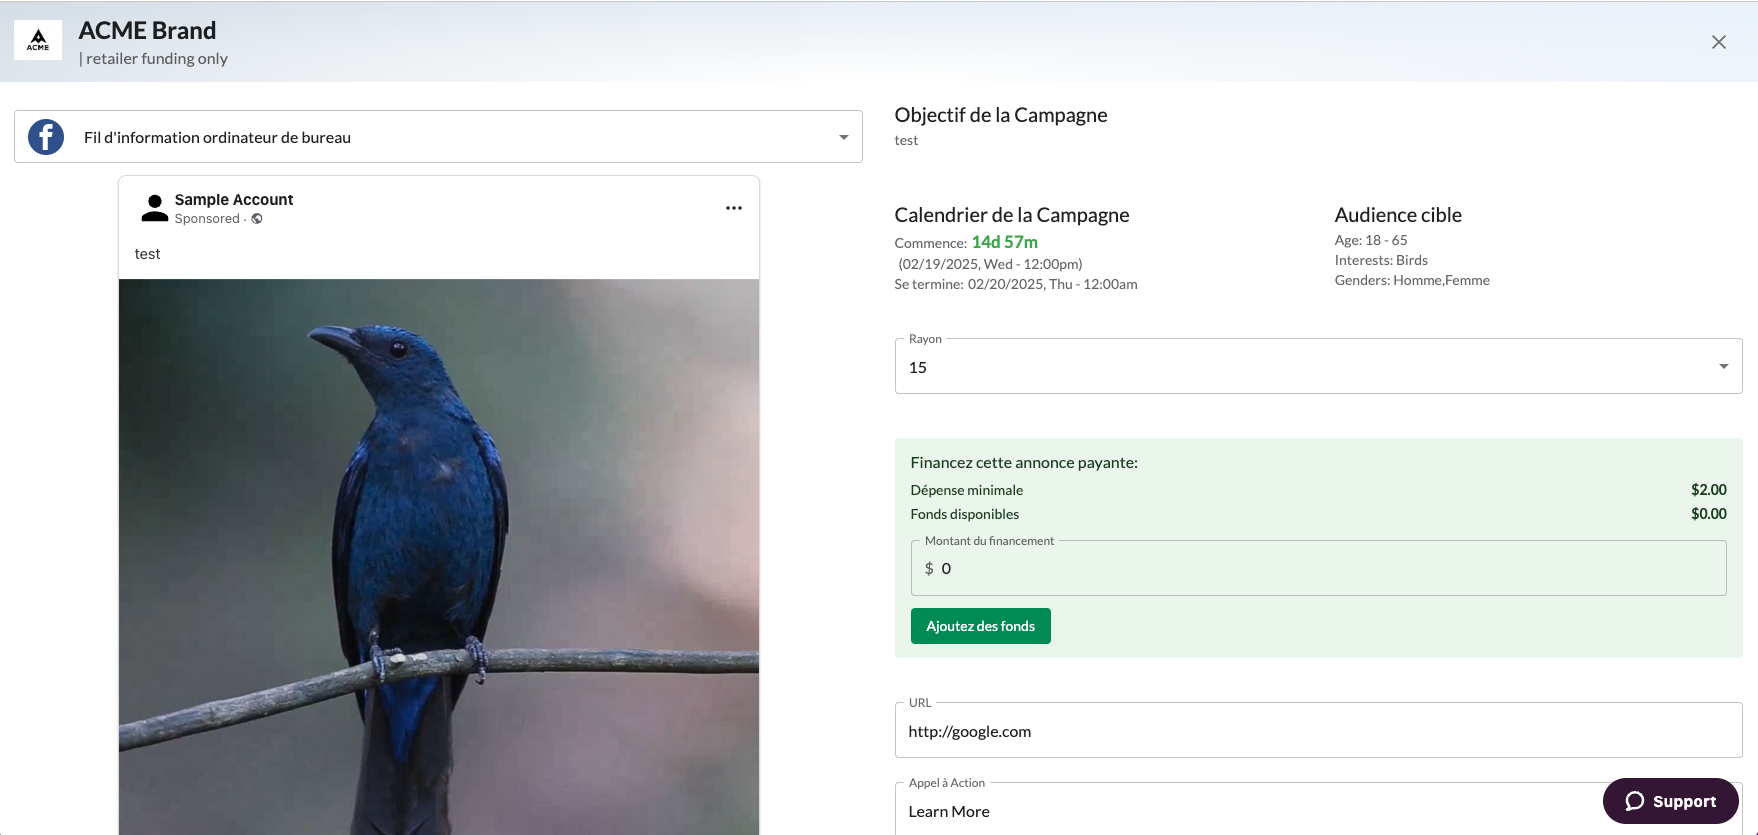Click the chat bubble icon on Support

click(x=1635, y=801)
